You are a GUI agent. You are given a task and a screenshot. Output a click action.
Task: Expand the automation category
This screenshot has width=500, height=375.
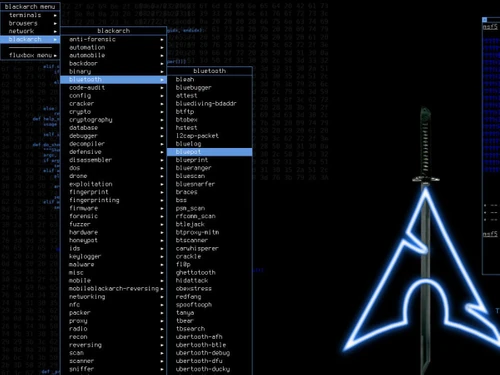click(x=113, y=47)
